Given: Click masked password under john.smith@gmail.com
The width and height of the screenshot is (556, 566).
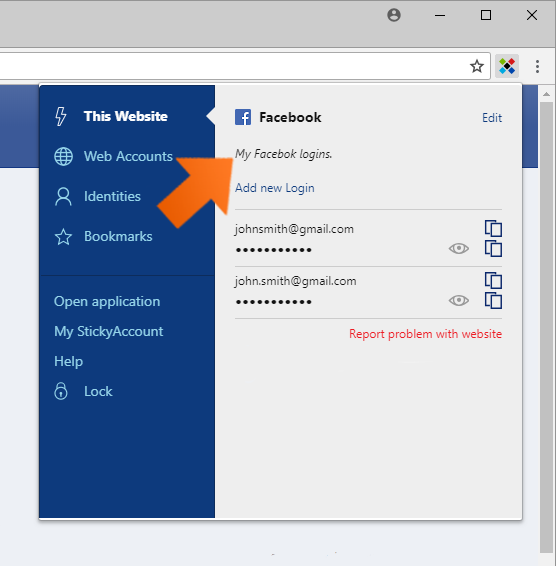Looking at the screenshot, I should pyautogui.click(x=274, y=302).
